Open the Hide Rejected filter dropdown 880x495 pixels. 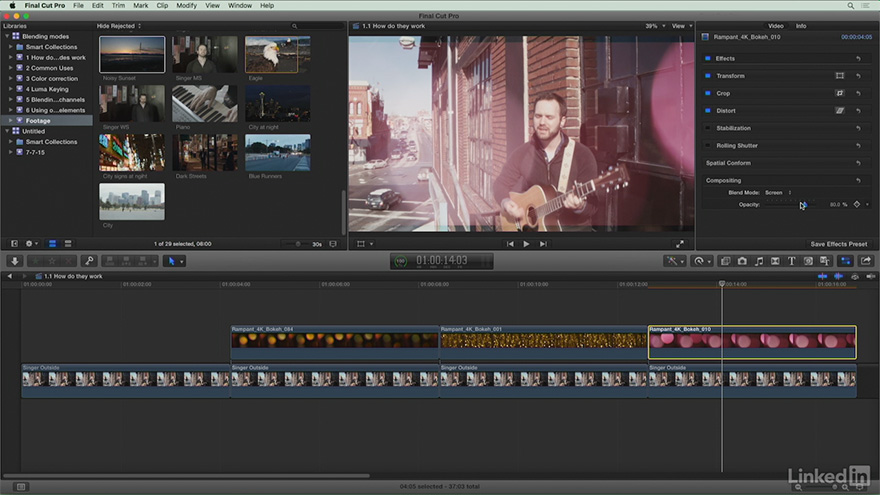point(118,26)
